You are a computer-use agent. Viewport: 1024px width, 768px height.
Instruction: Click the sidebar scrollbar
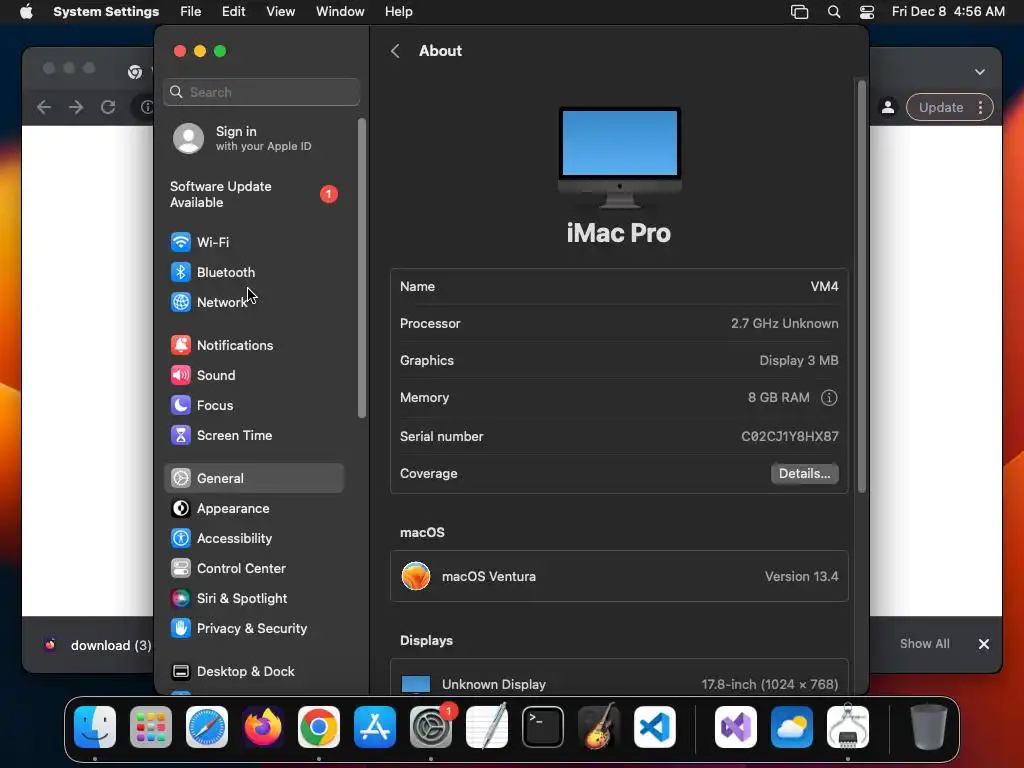[x=362, y=268]
